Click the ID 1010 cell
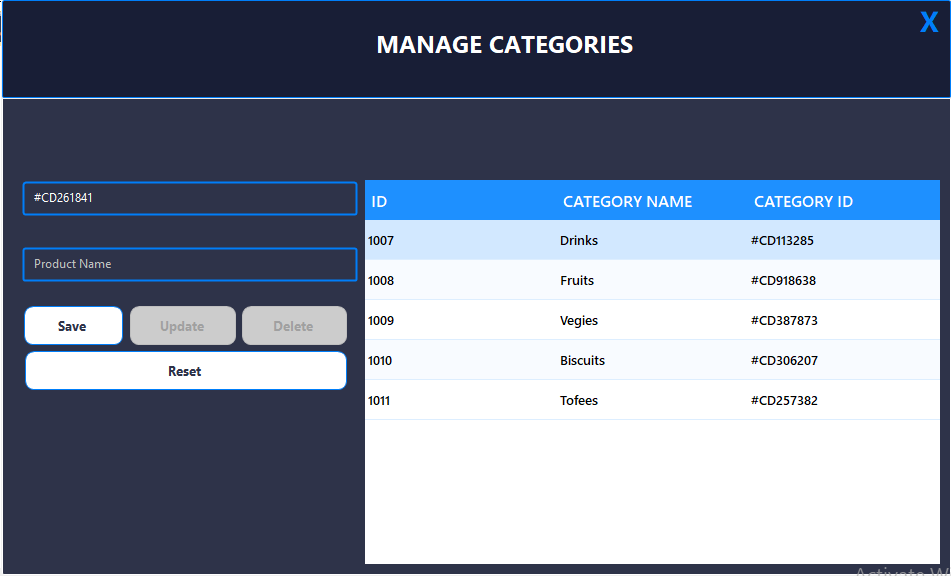 pyautogui.click(x=381, y=360)
